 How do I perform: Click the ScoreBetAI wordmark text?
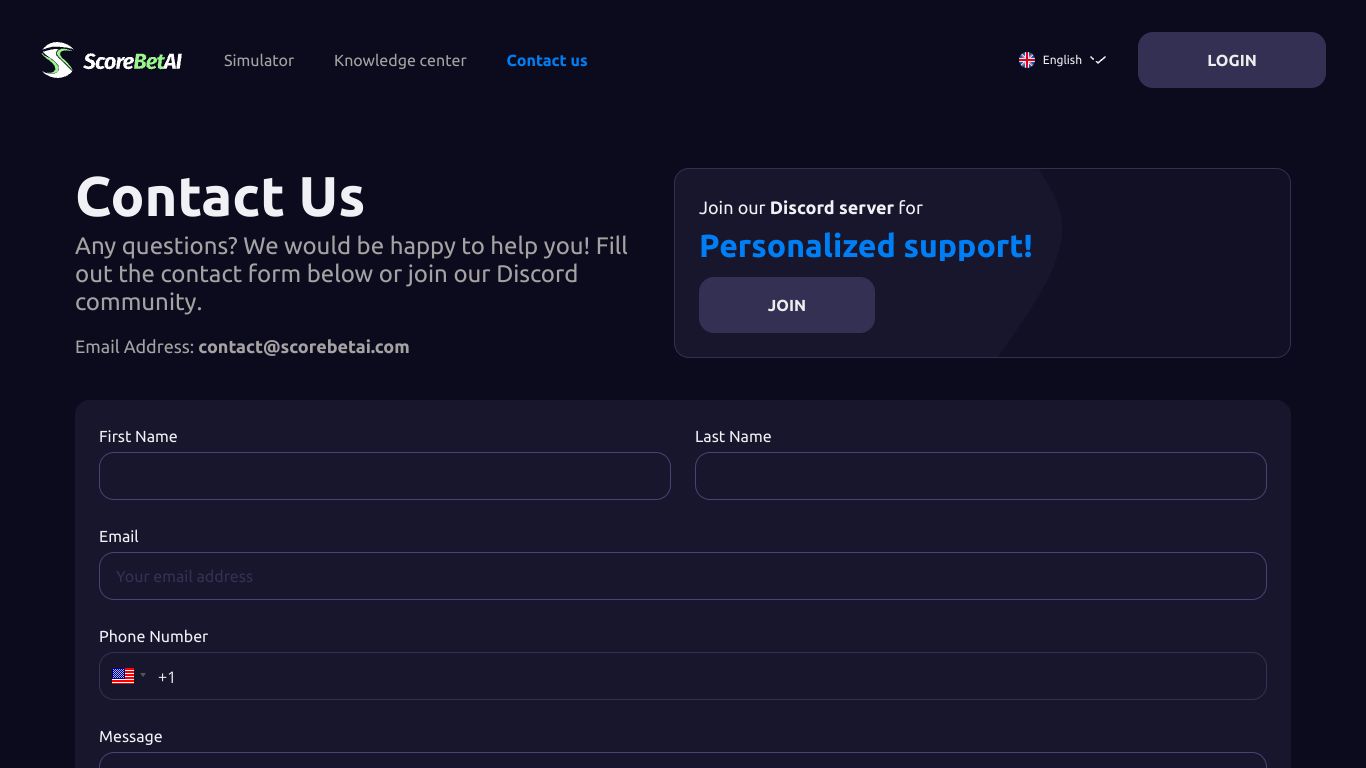pyautogui.click(x=132, y=61)
